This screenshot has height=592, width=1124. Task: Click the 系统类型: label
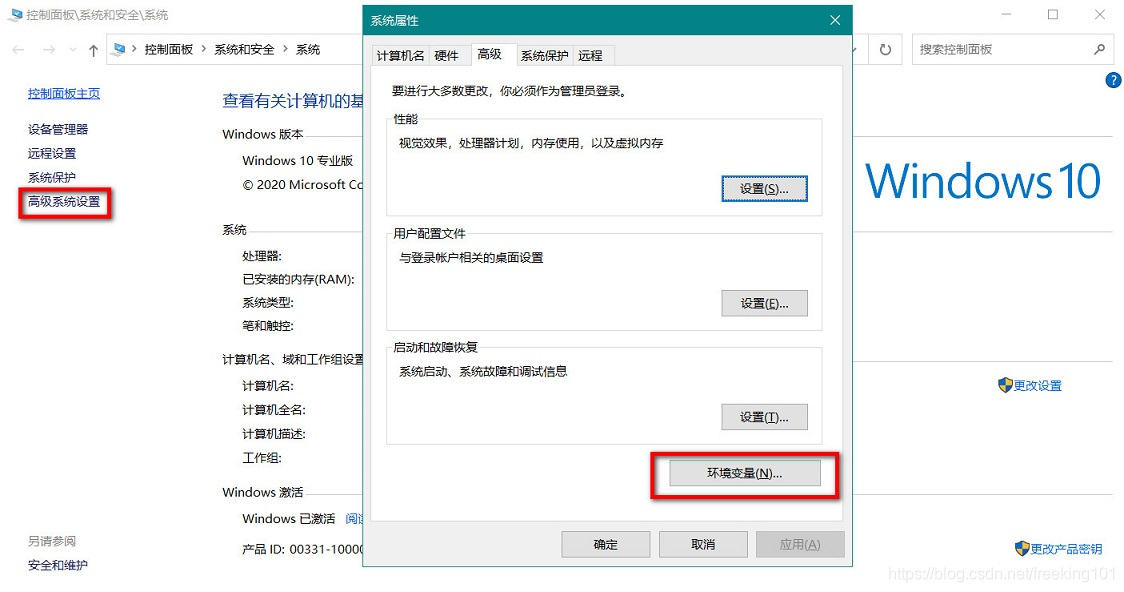268,302
